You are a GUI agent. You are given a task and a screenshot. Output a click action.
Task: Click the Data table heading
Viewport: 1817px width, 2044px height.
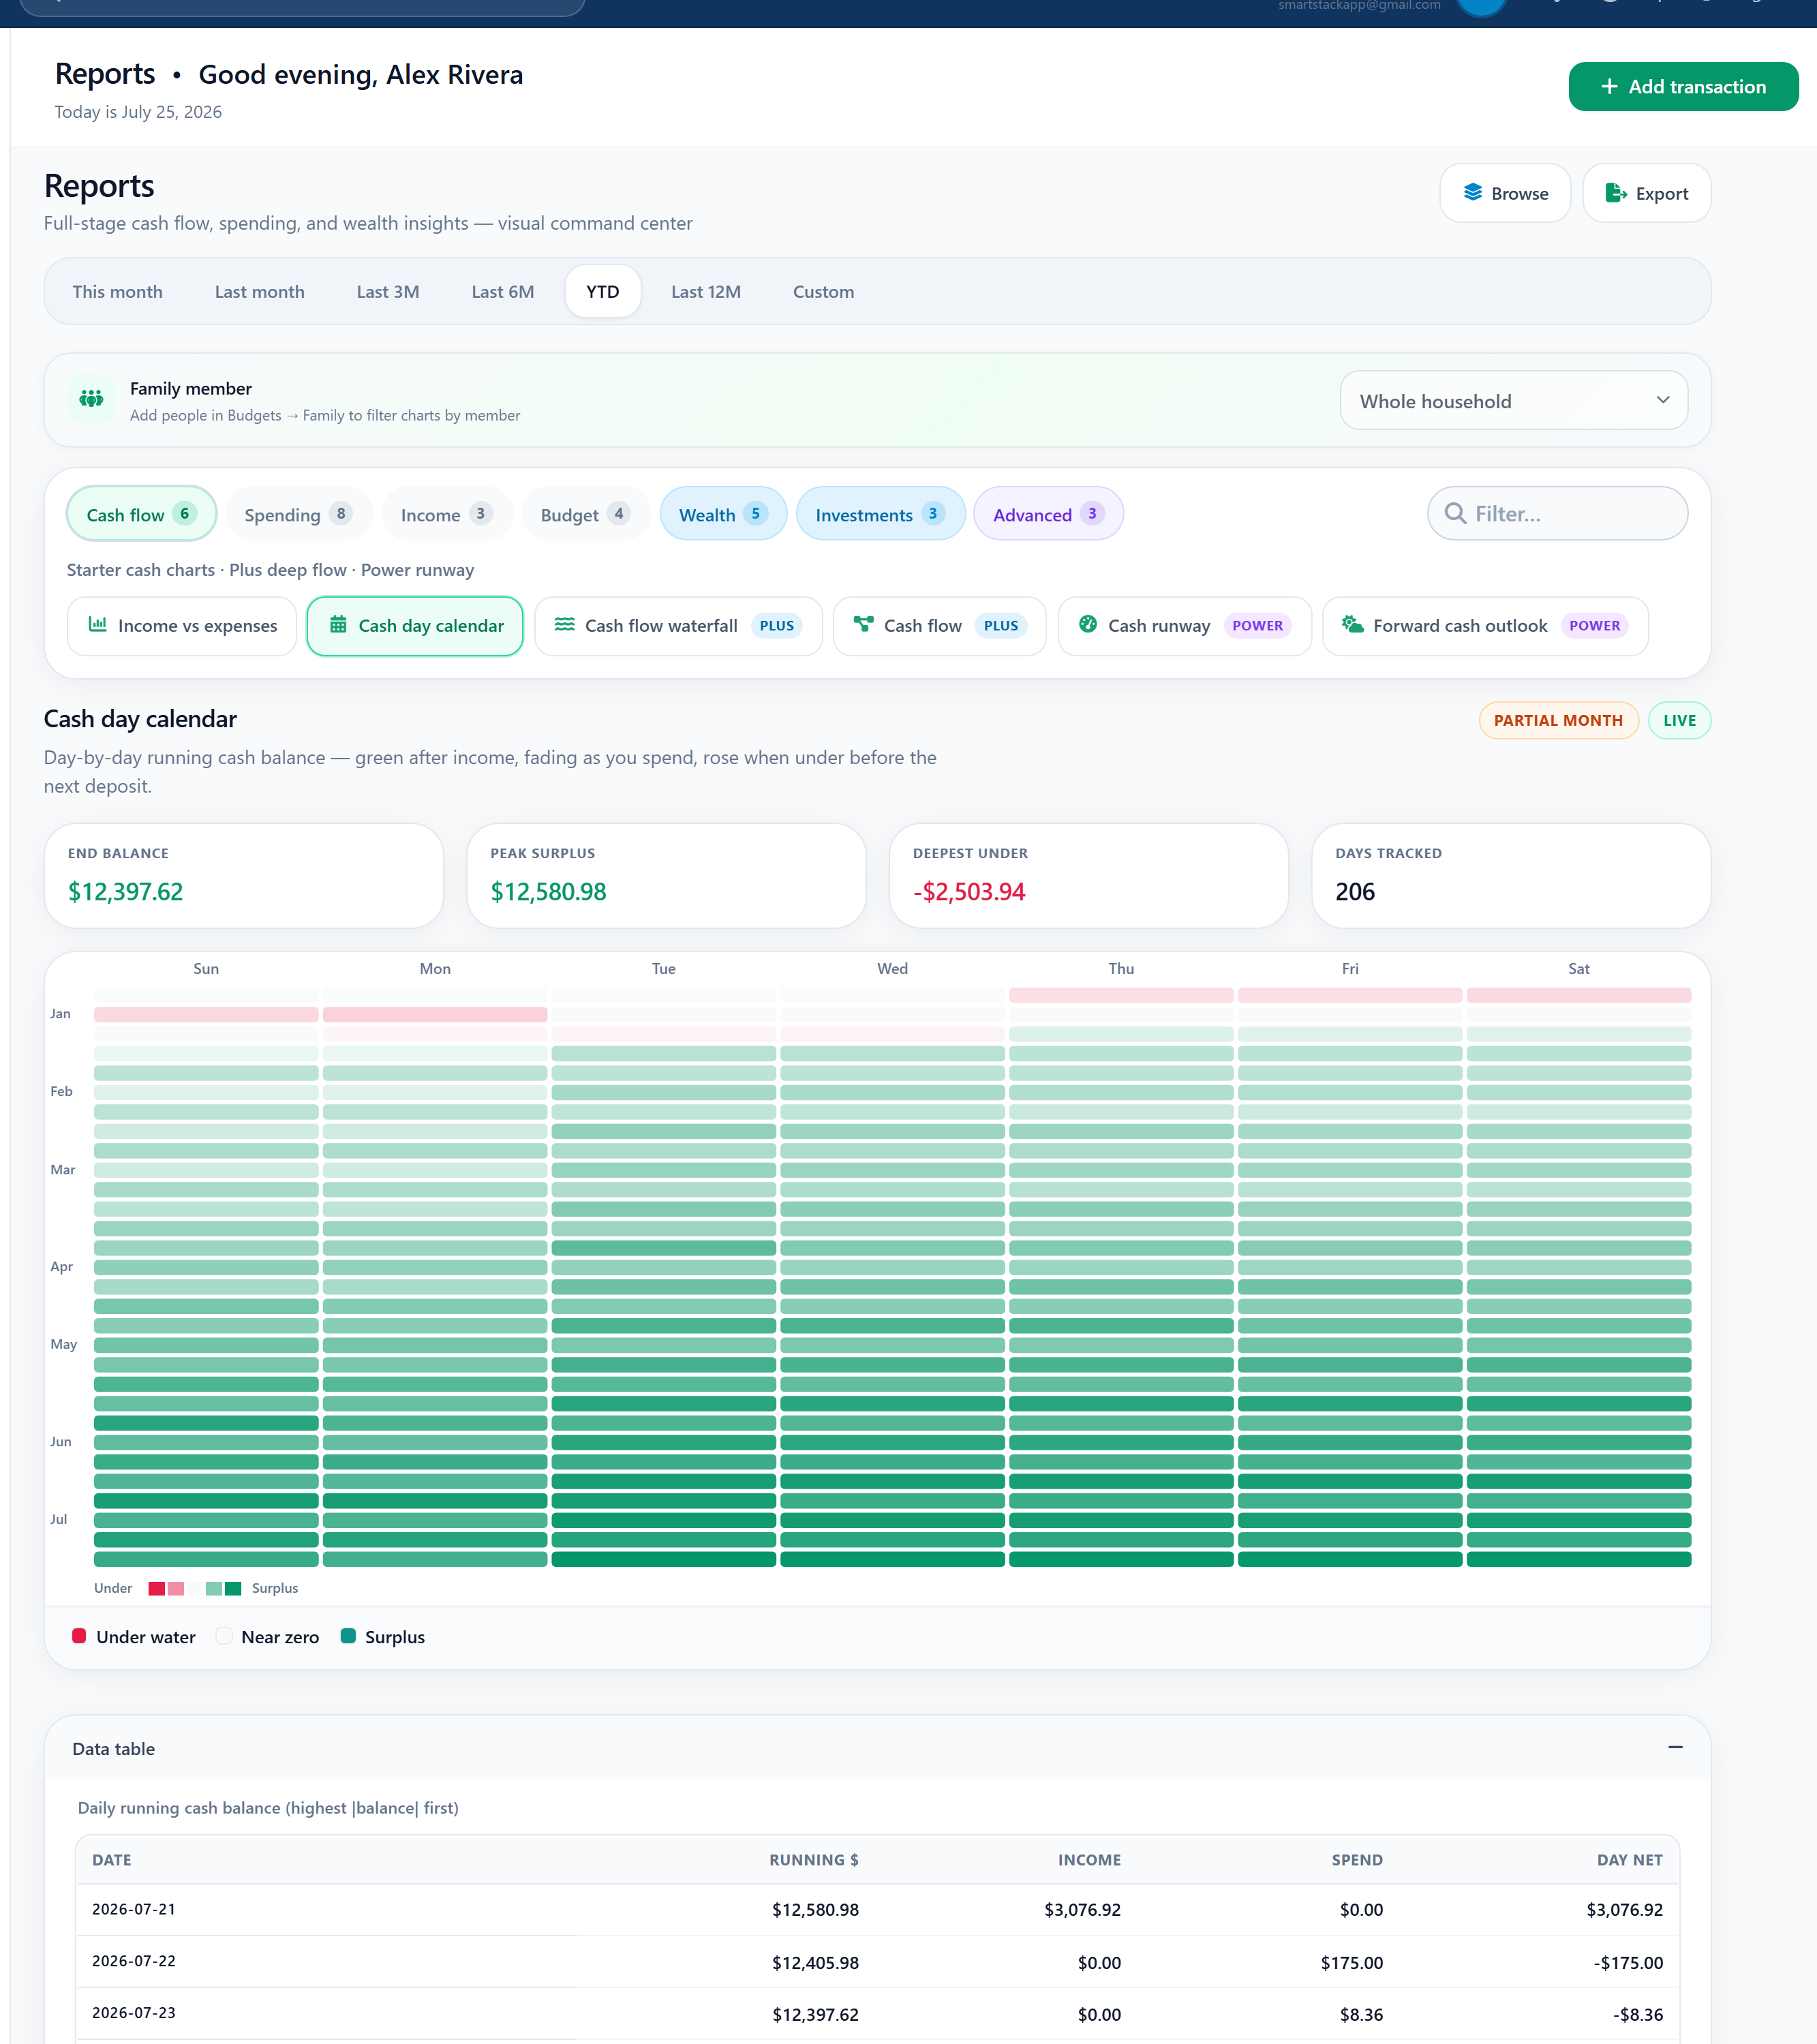[x=113, y=1749]
